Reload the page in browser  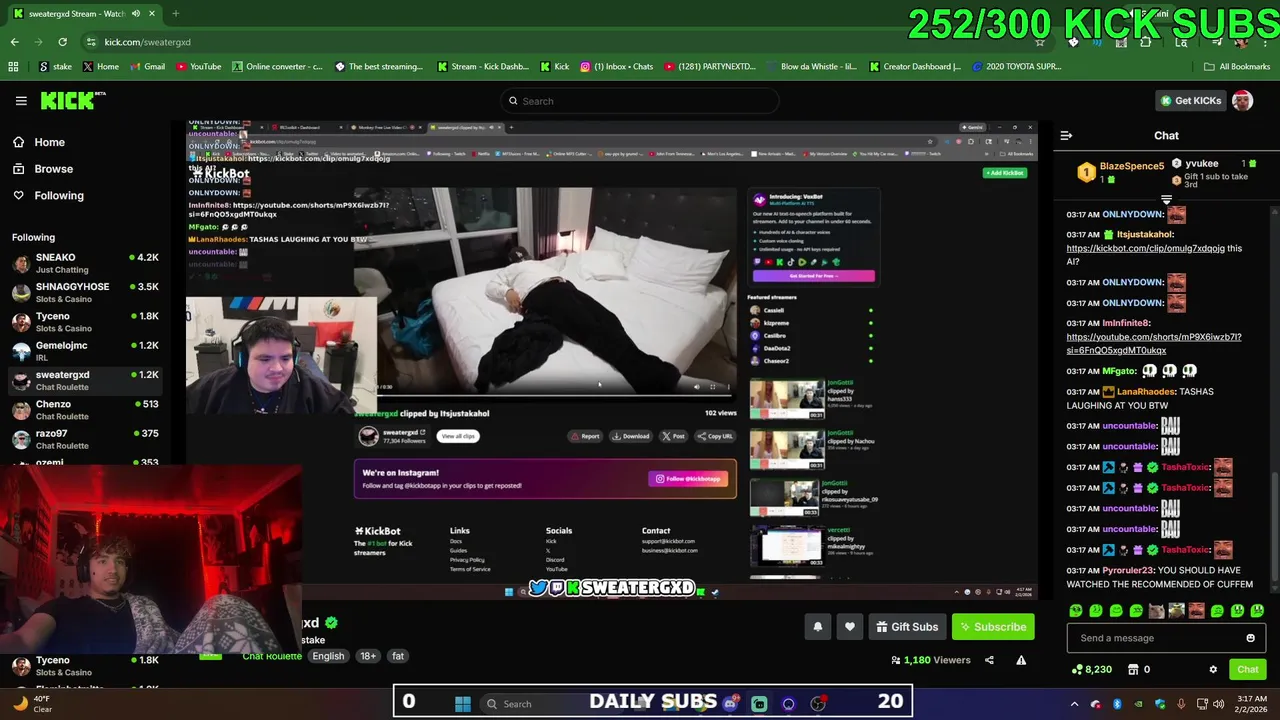coord(62,42)
